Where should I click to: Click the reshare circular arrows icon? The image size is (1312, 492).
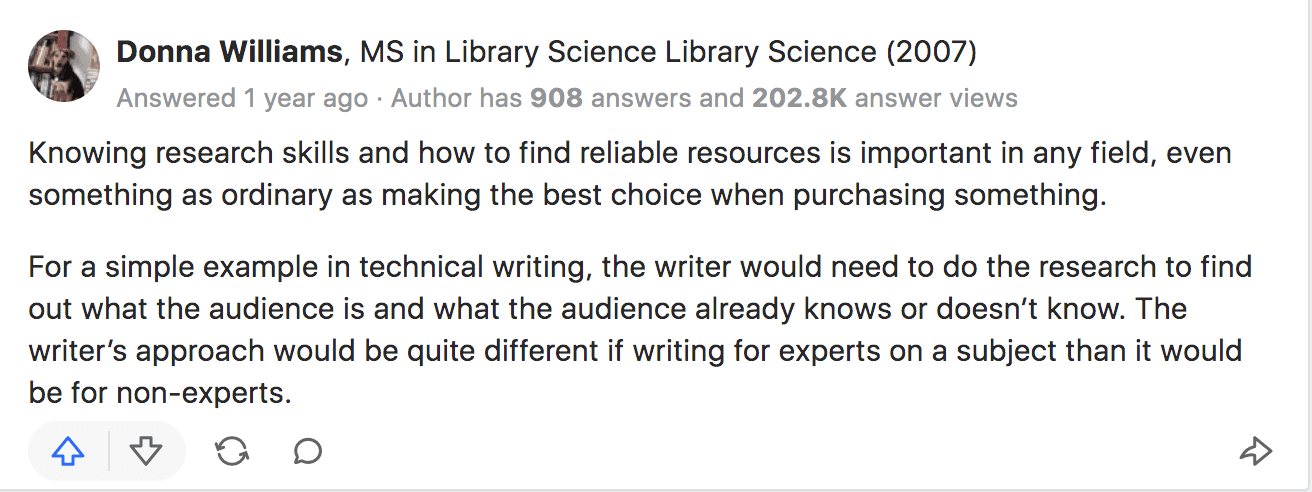point(232,452)
